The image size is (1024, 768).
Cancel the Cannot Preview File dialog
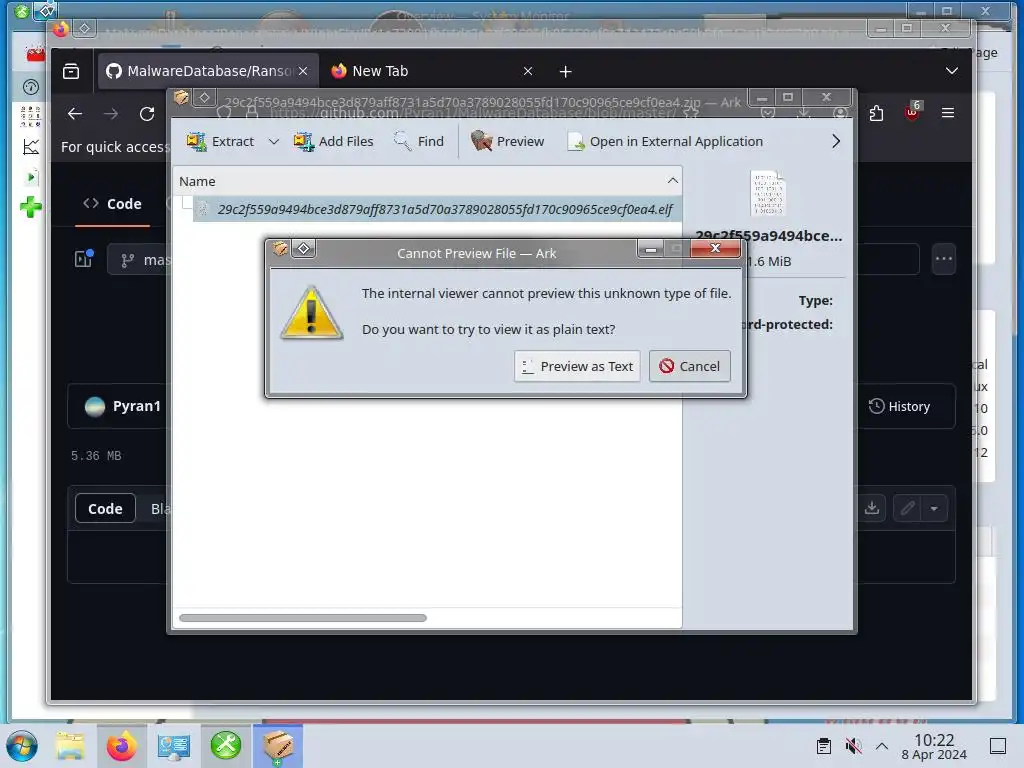[x=690, y=366]
